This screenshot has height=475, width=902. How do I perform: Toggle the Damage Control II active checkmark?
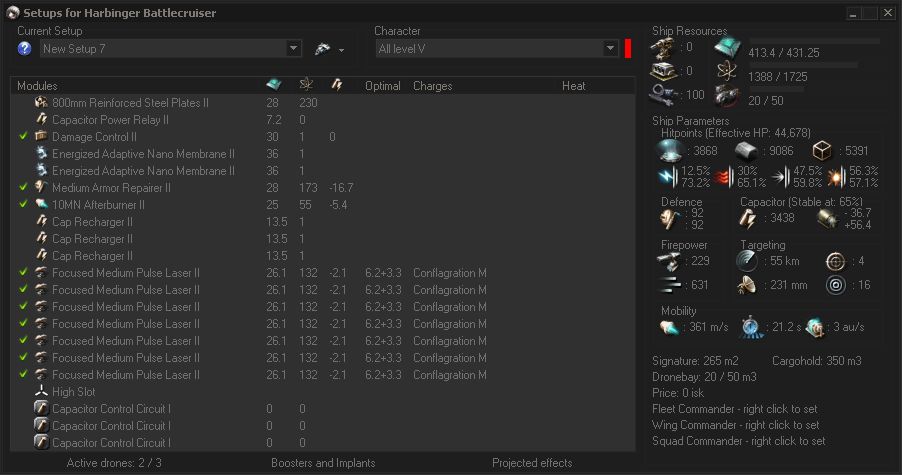(x=23, y=136)
